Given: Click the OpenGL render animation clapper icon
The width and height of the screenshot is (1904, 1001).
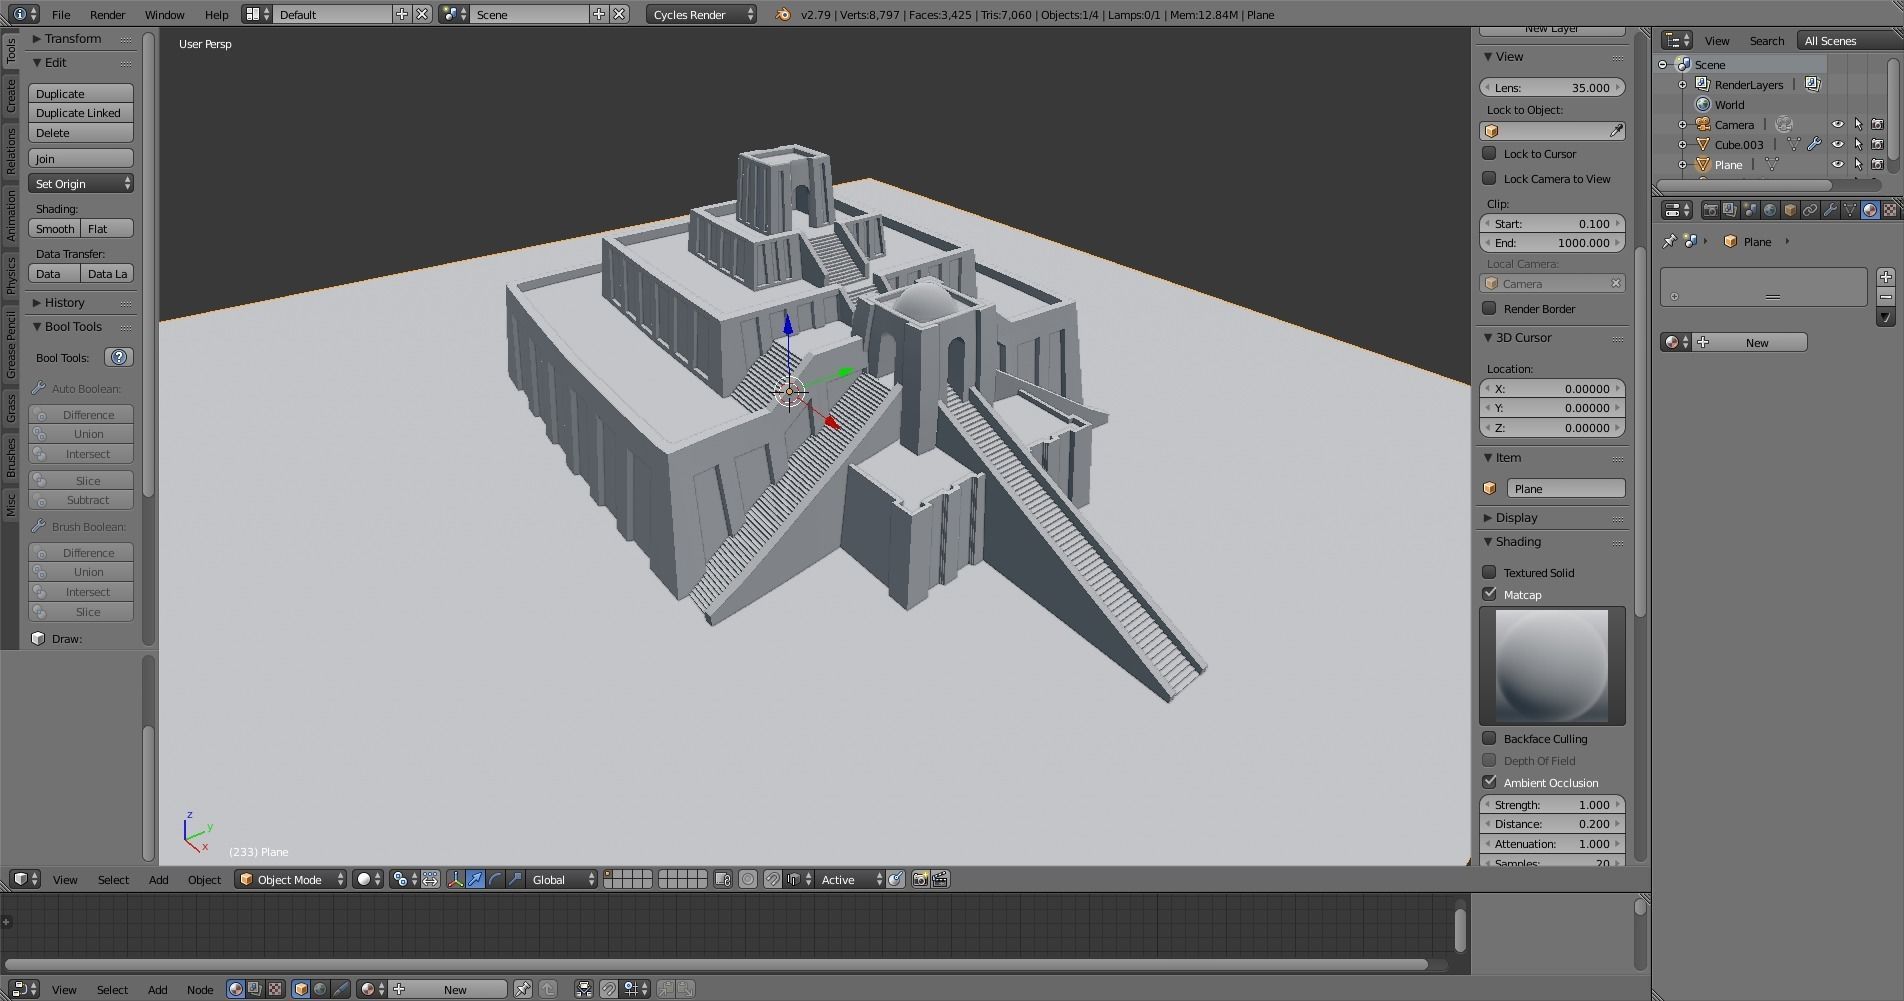Looking at the screenshot, I should (x=940, y=879).
